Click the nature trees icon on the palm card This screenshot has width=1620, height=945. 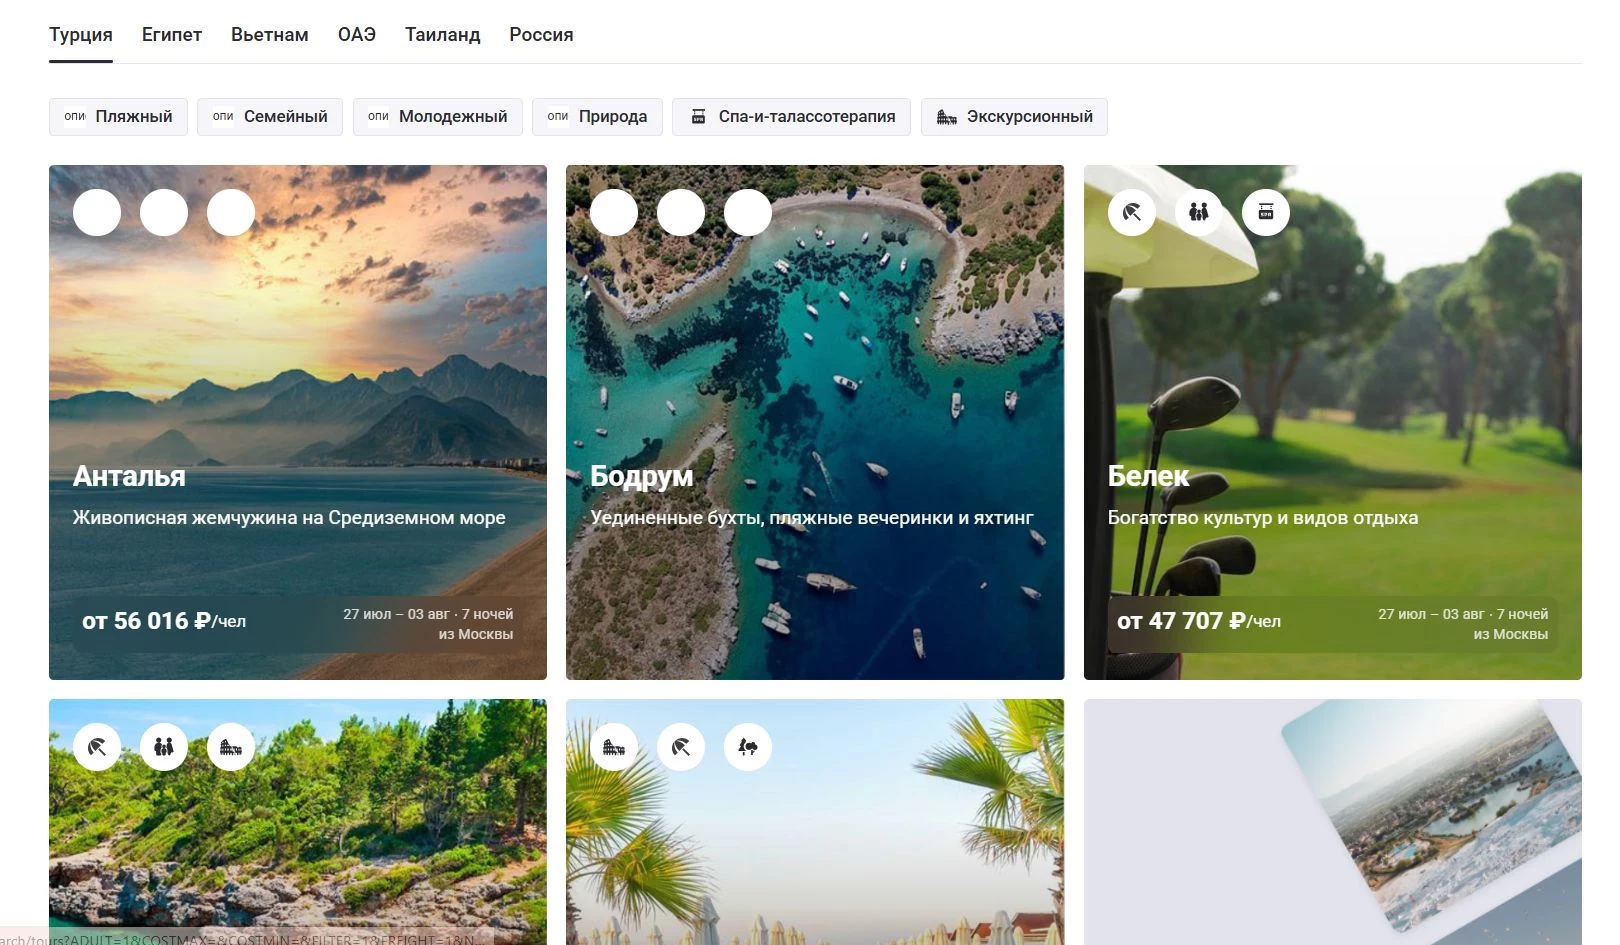click(748, 747)
